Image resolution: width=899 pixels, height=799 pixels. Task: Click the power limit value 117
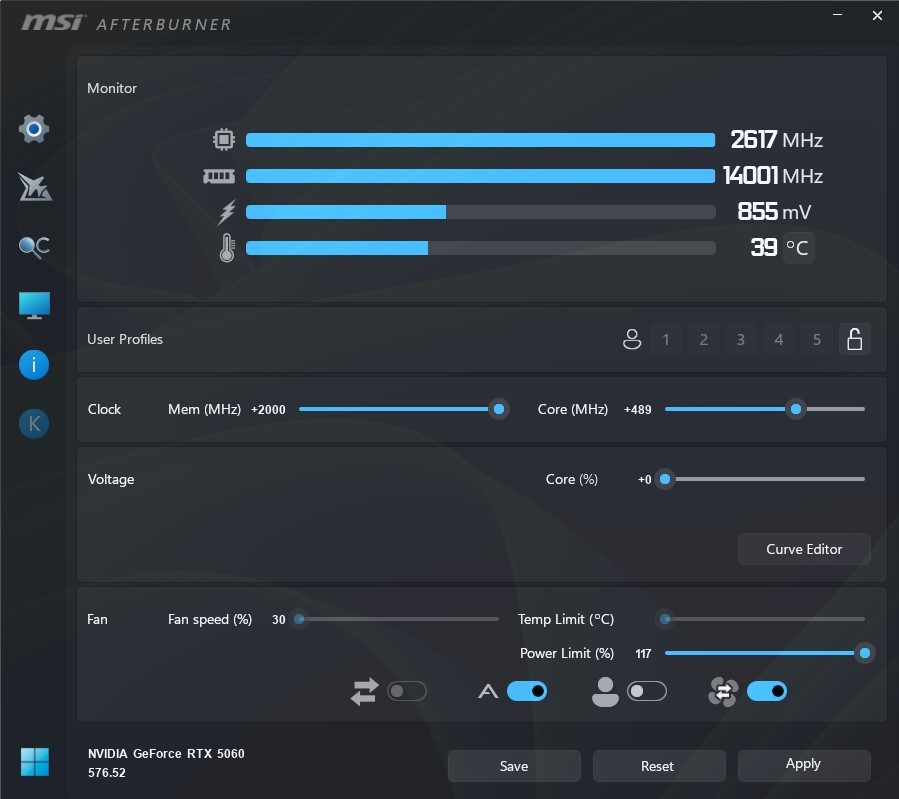pyautogui.click(x=643, y=653)
